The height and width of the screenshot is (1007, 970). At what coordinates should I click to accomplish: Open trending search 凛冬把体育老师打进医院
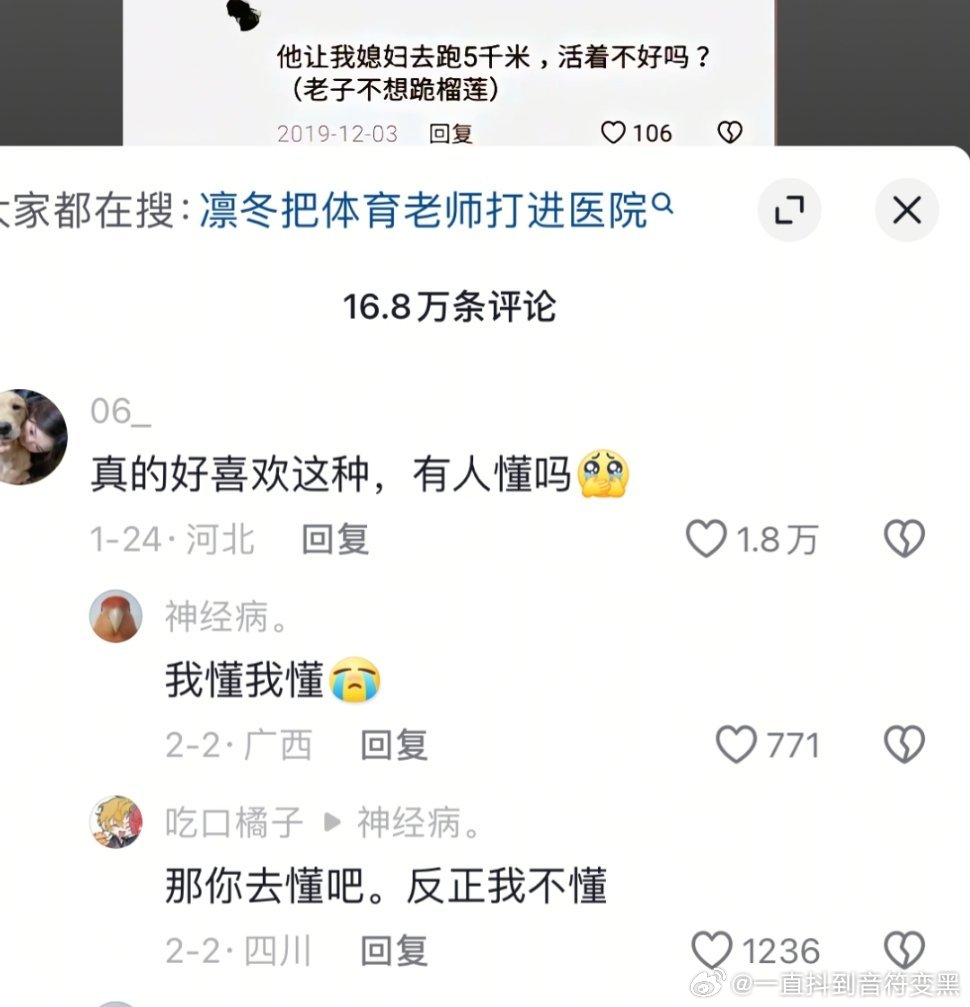pos(424,210)
